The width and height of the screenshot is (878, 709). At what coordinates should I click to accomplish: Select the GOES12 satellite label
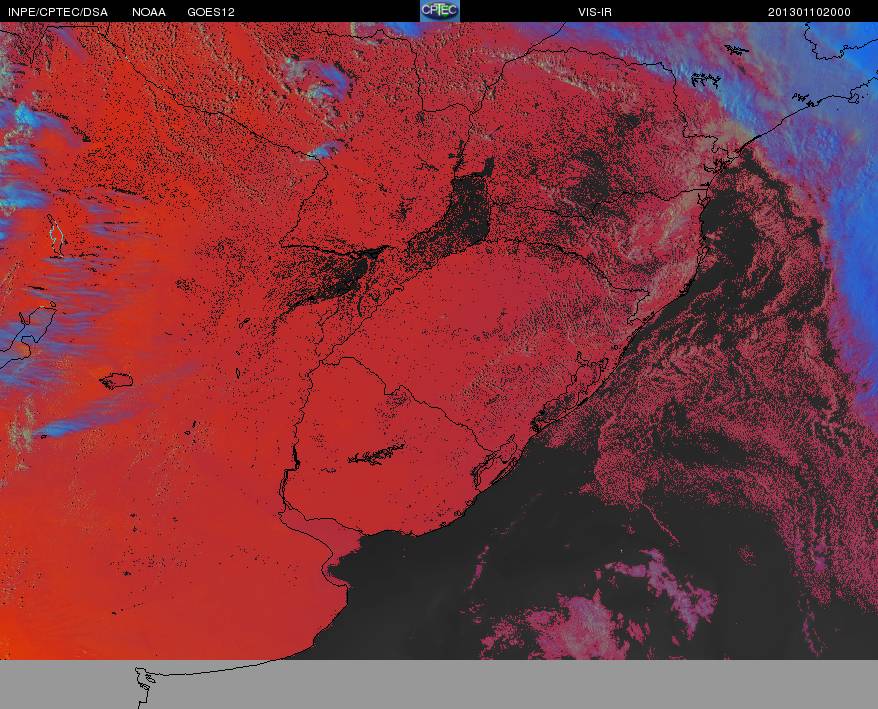point(211,12)
